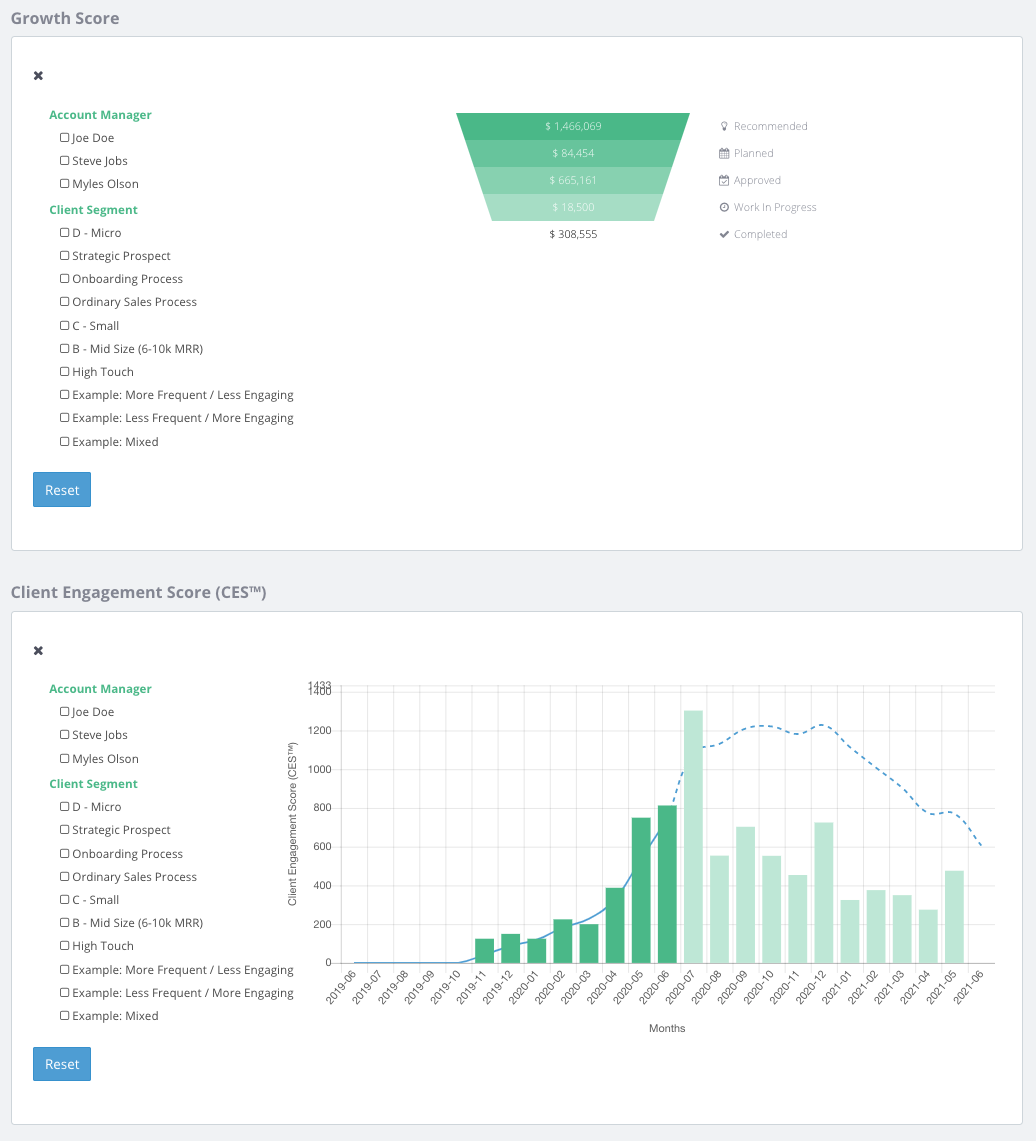Click the Recommended lightbulb icon in the funnel legend
Viewport: 1036px width, 1141px height.
pyautogui.click(x=724, y=127)
